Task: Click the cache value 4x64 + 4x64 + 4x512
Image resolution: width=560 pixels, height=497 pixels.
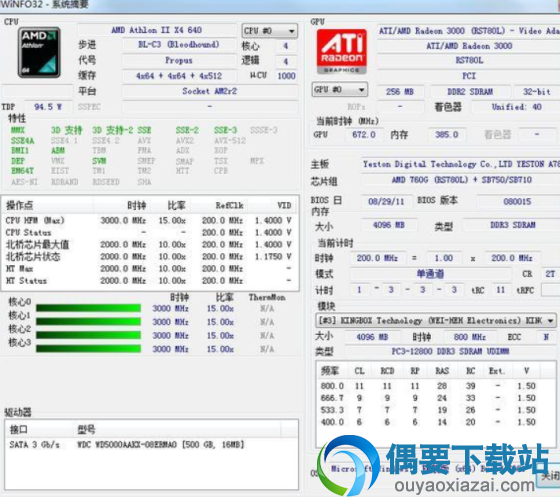Action: click(x=179, y=76)
